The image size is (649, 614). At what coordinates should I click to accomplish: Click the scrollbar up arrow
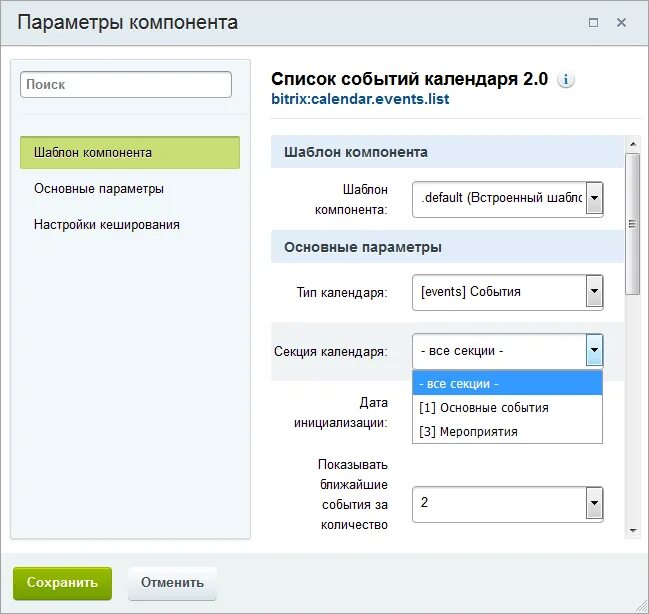pyautogui.click(x=632, y=144)
